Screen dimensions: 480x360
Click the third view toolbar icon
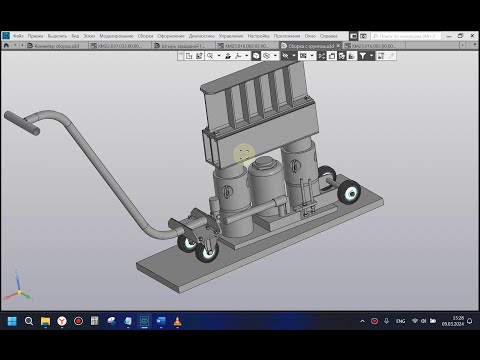pos(199,56)
